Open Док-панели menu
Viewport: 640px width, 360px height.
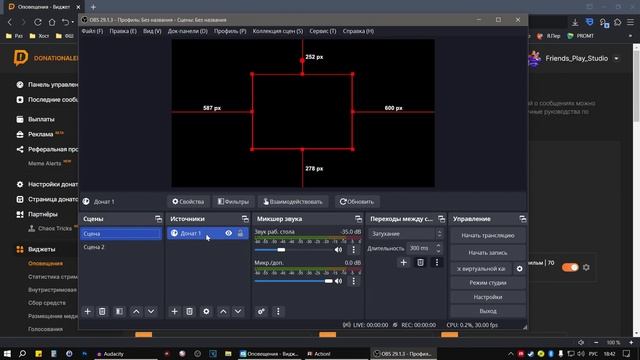tap(188, 31)
